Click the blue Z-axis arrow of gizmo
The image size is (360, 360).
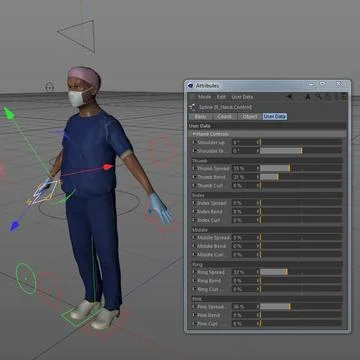pos(14,226)
